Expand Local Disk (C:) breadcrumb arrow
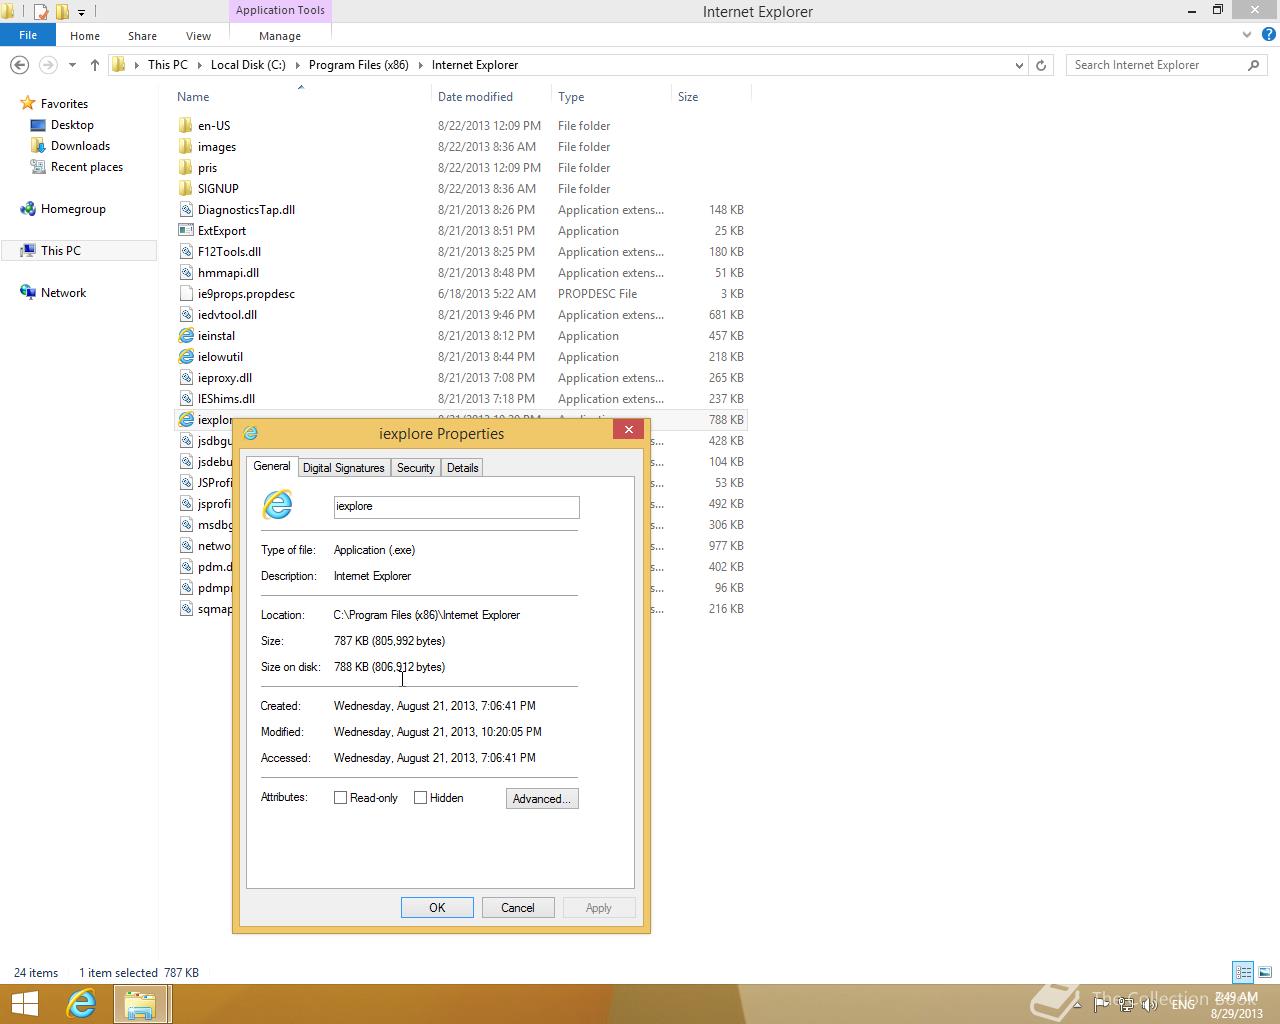 click(297, 65)
